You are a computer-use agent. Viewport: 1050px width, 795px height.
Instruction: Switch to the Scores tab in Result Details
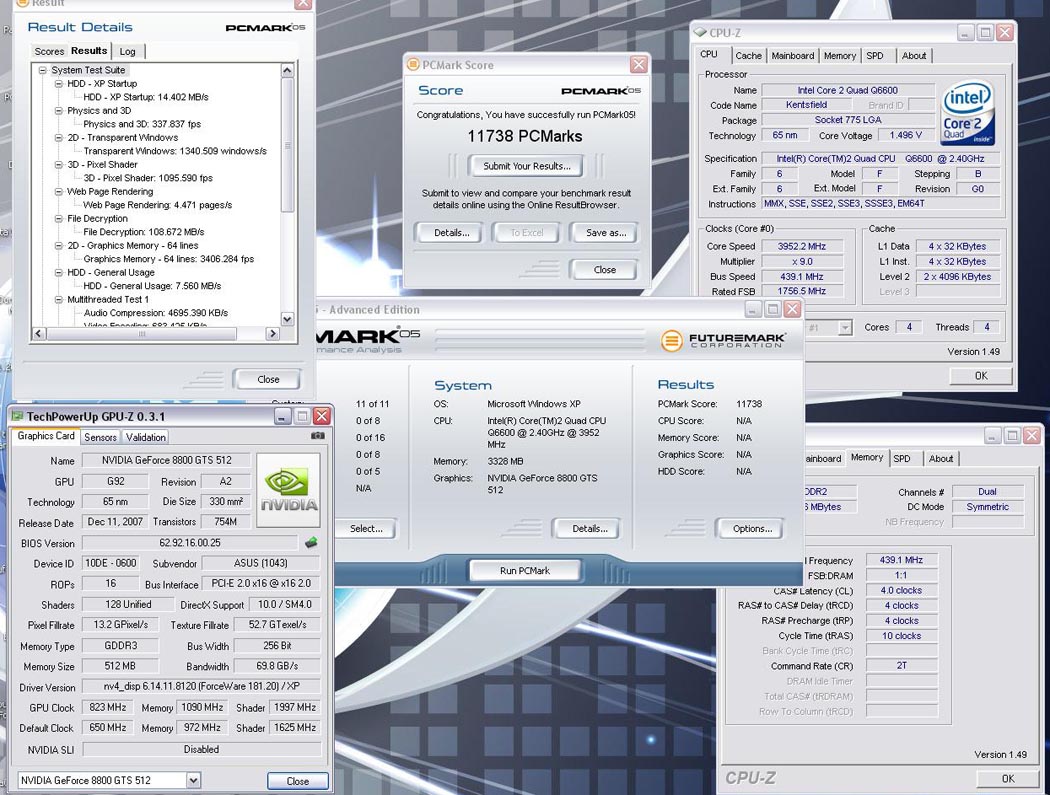[x=49, y=52]
